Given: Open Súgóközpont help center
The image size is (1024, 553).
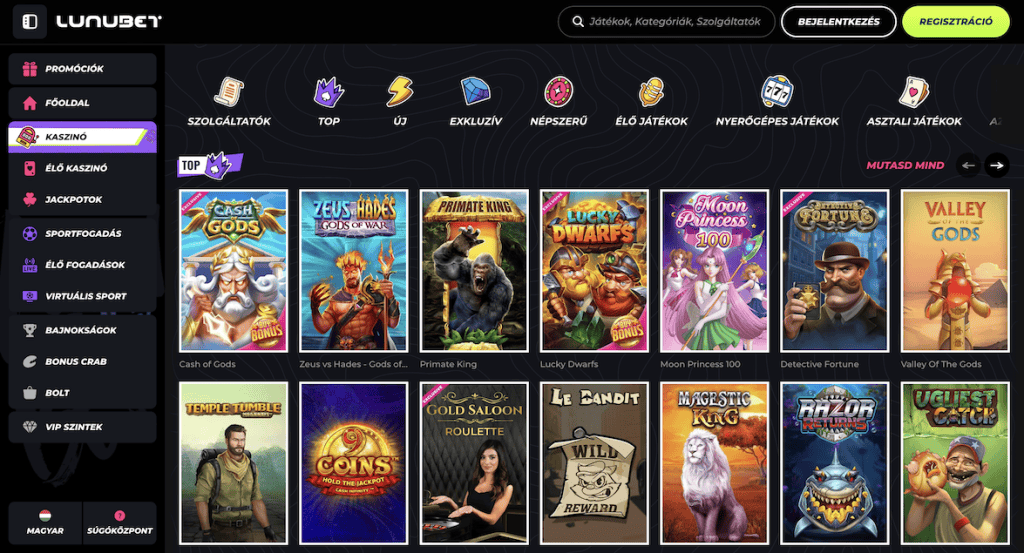Looking at the screenshot, I should (119, 522).
